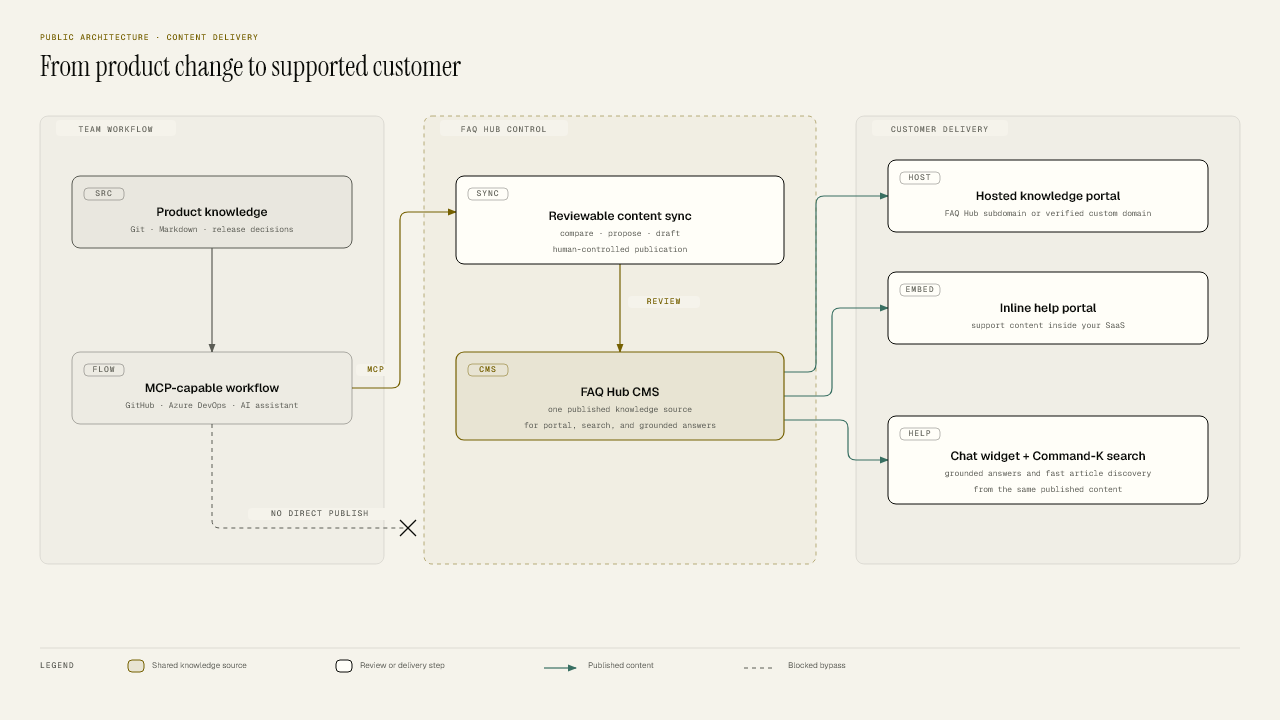Select Chat widget + Command-K search title

click(x=1048, y=456)
